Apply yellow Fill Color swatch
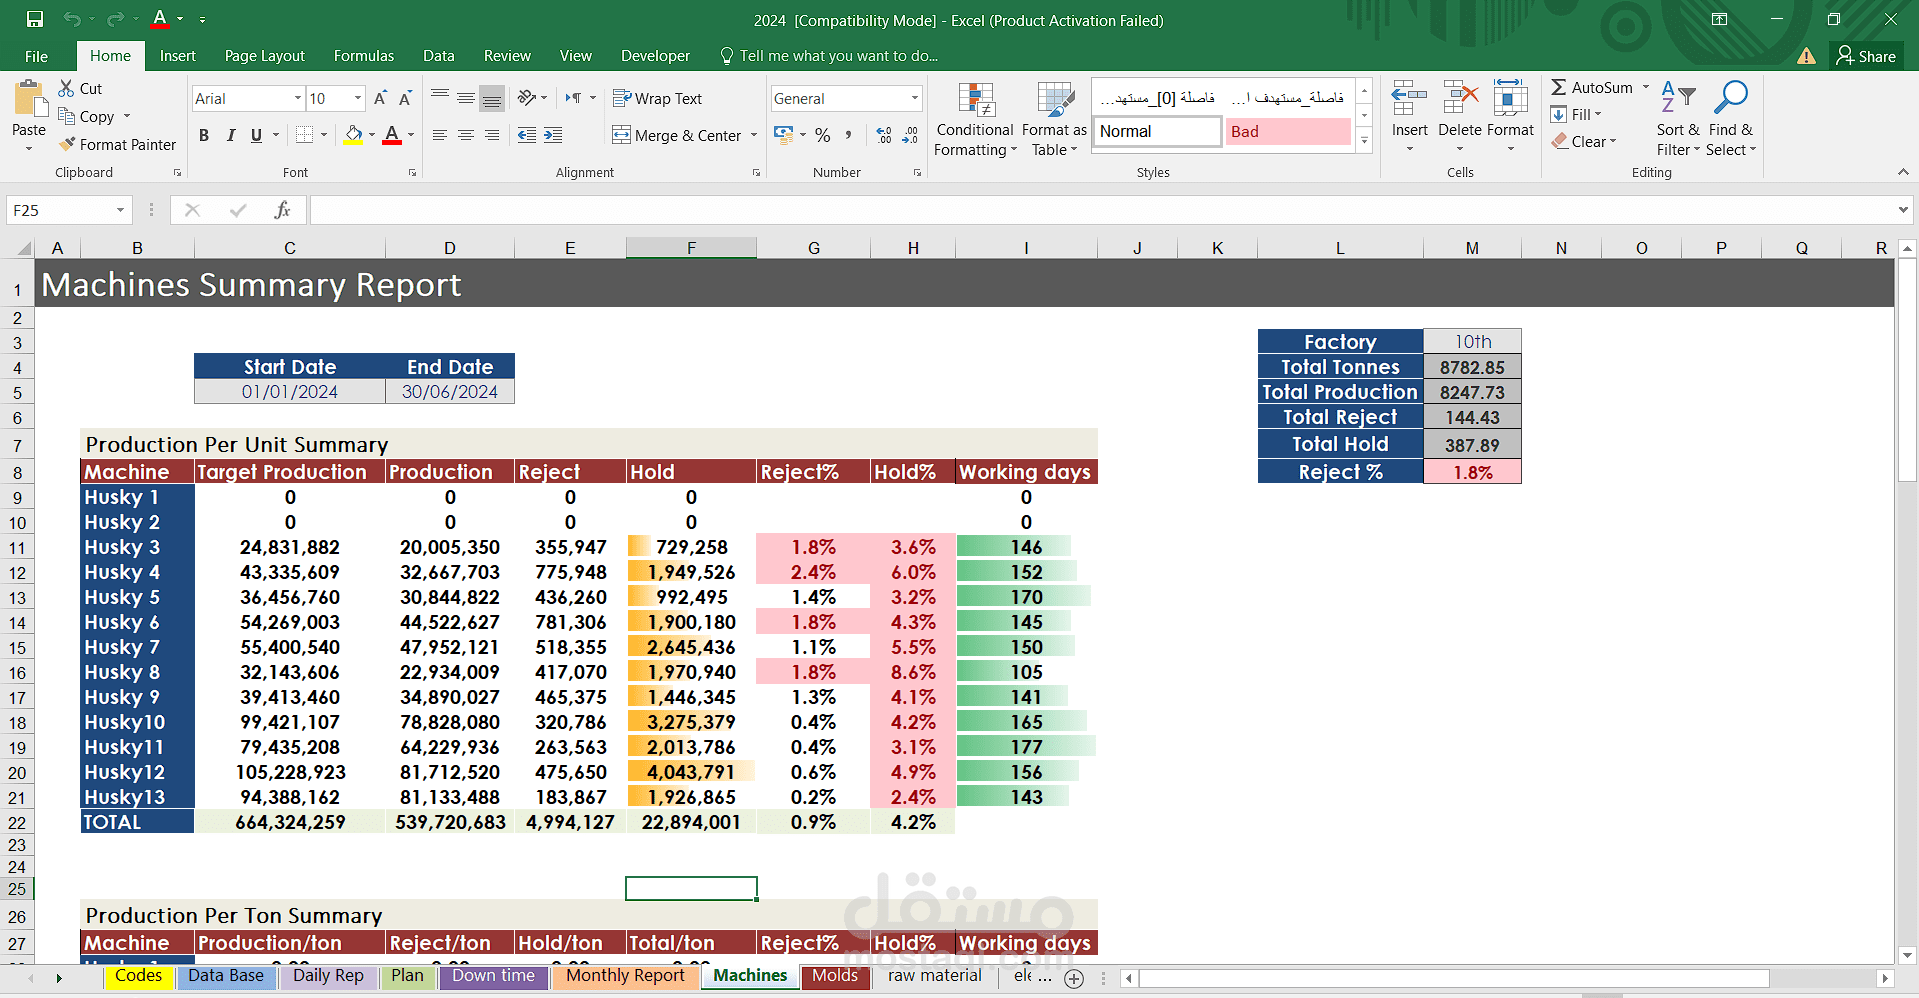This screenshot has height=998, width=1919. pos(354,135)
